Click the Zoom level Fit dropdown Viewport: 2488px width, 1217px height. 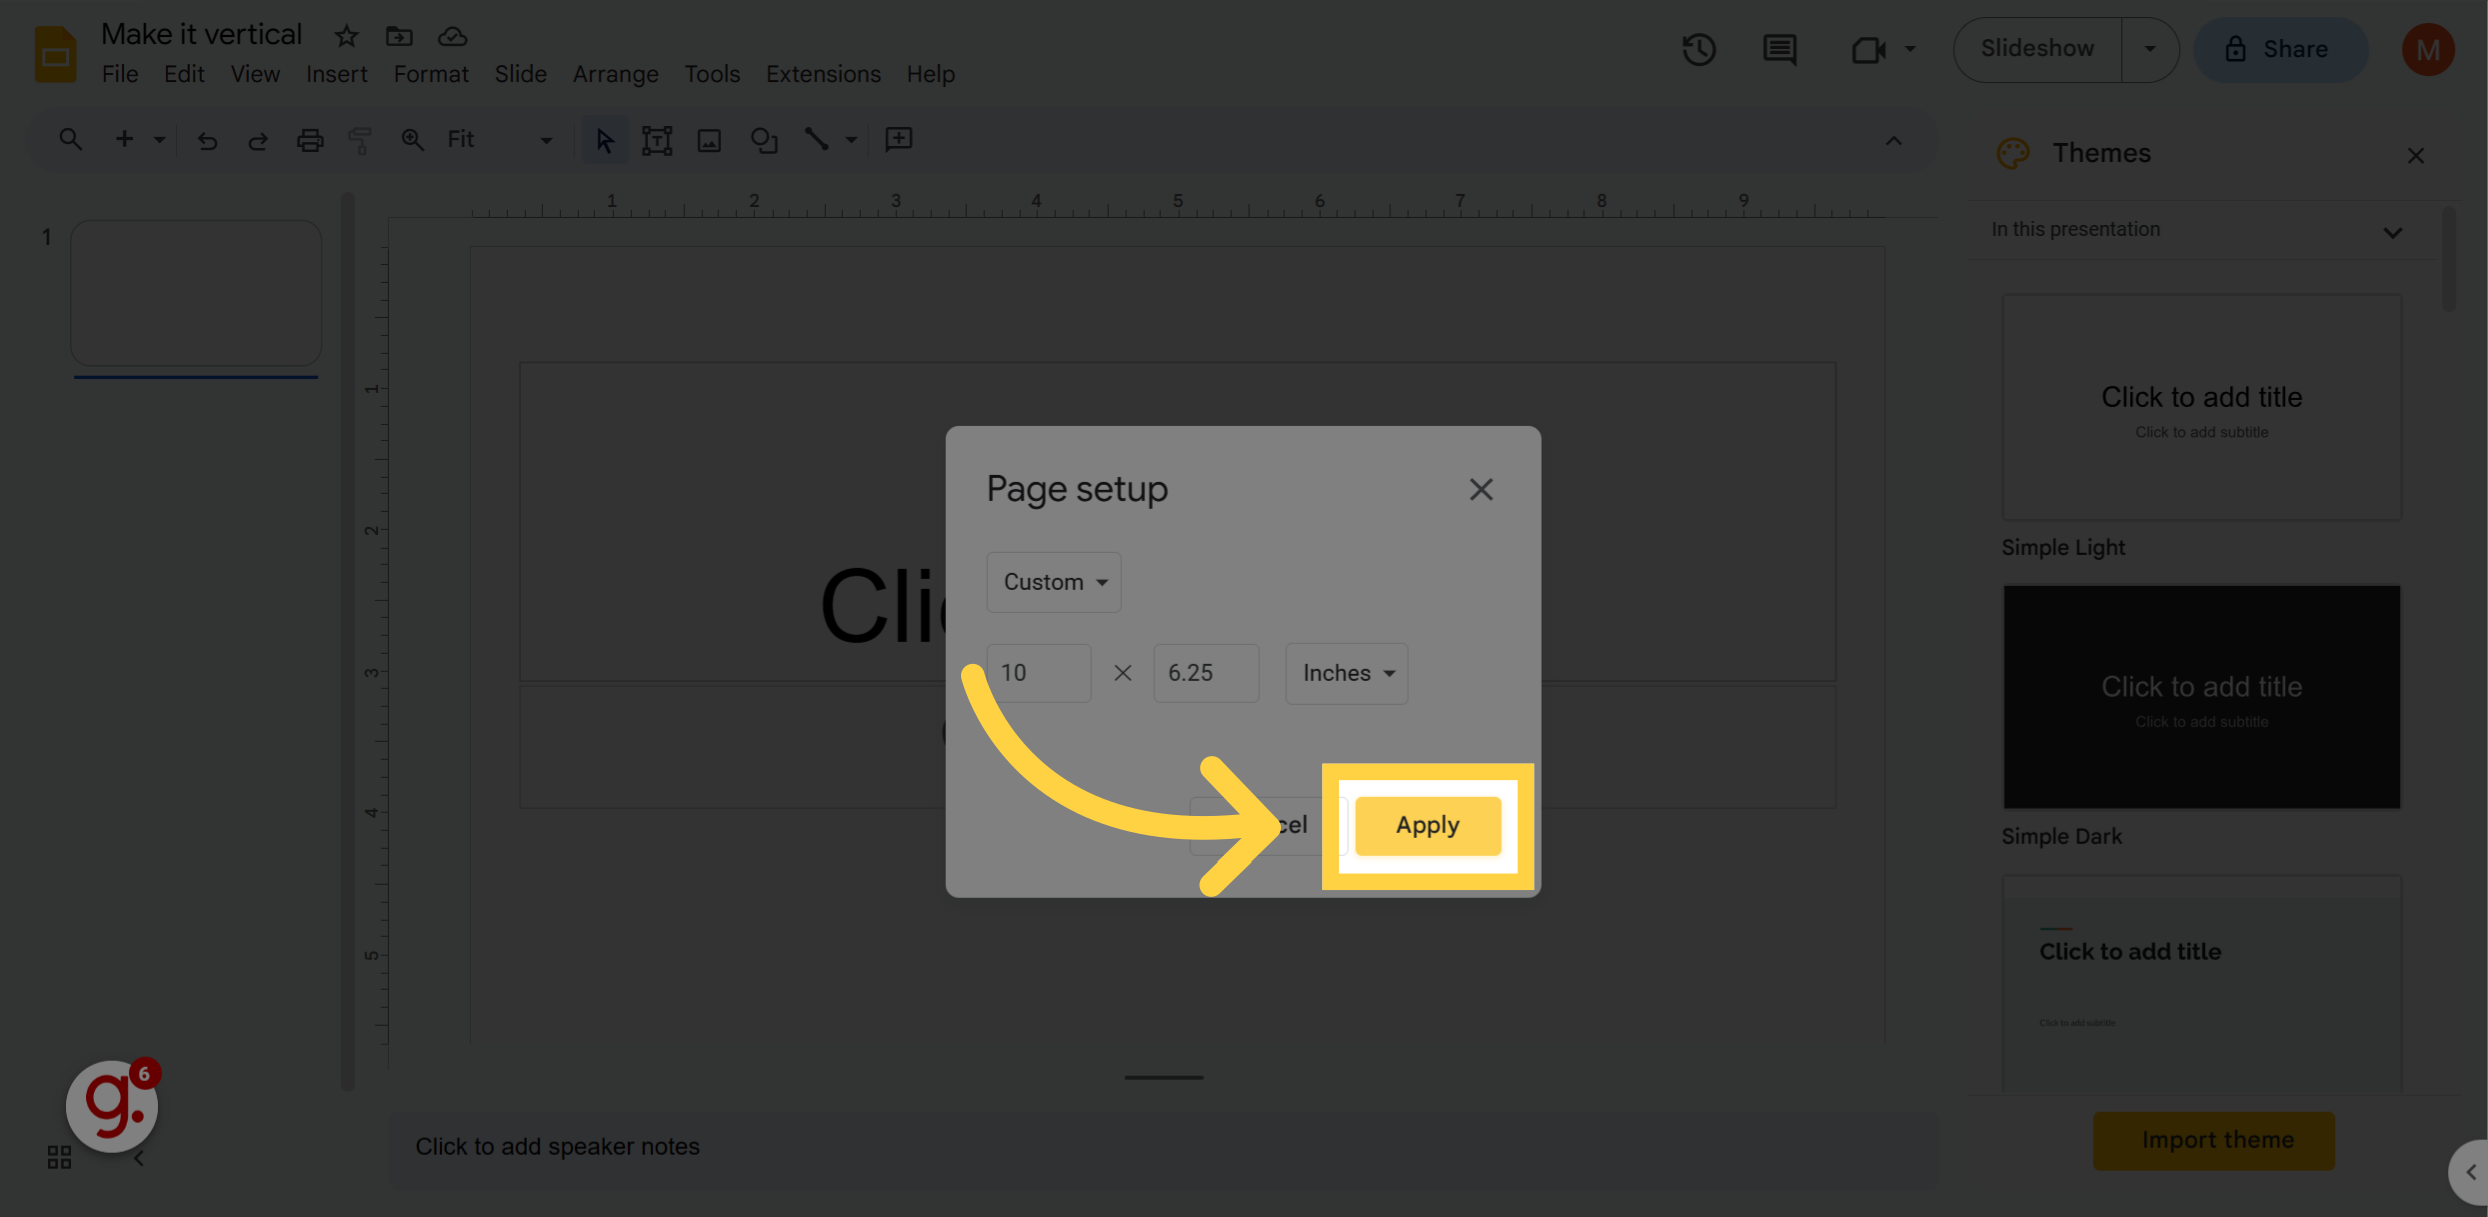pyautogui.click(x=495, y=140)
